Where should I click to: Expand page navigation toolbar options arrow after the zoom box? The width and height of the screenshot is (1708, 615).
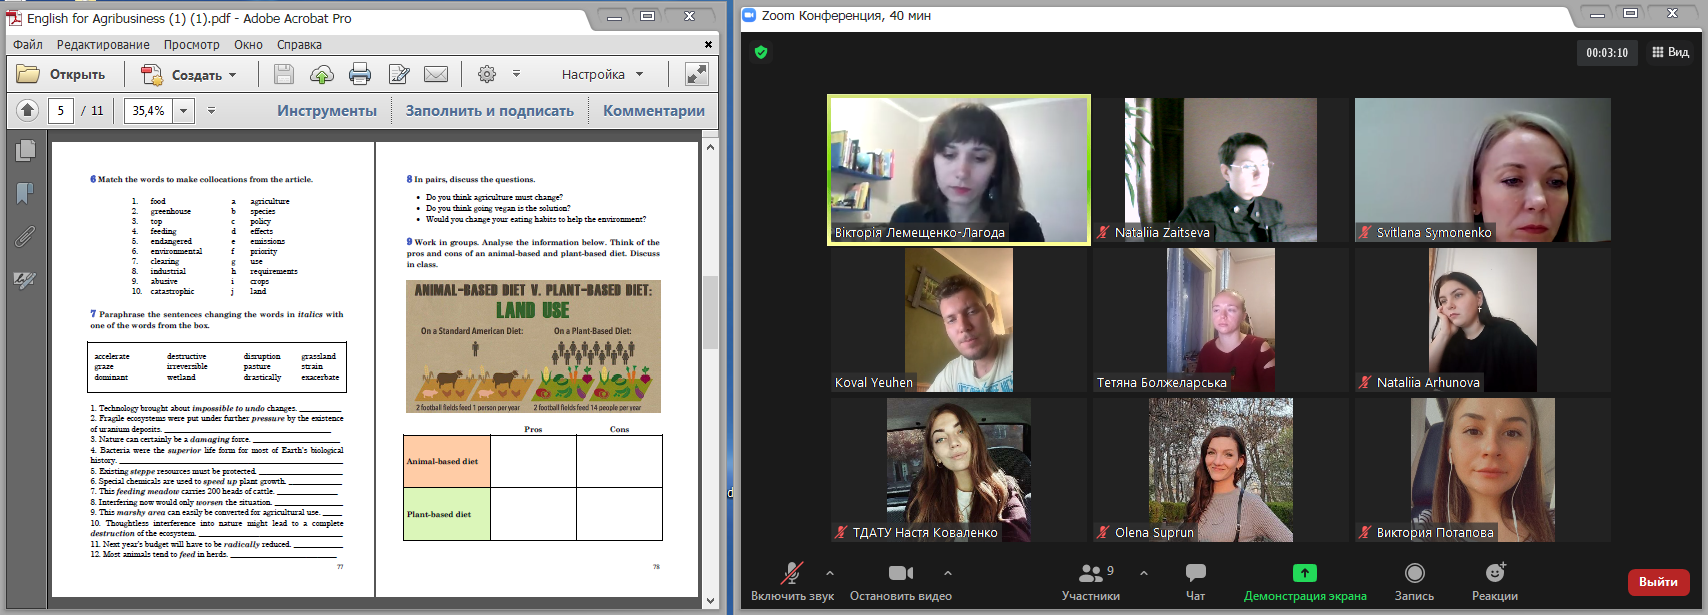211,111
